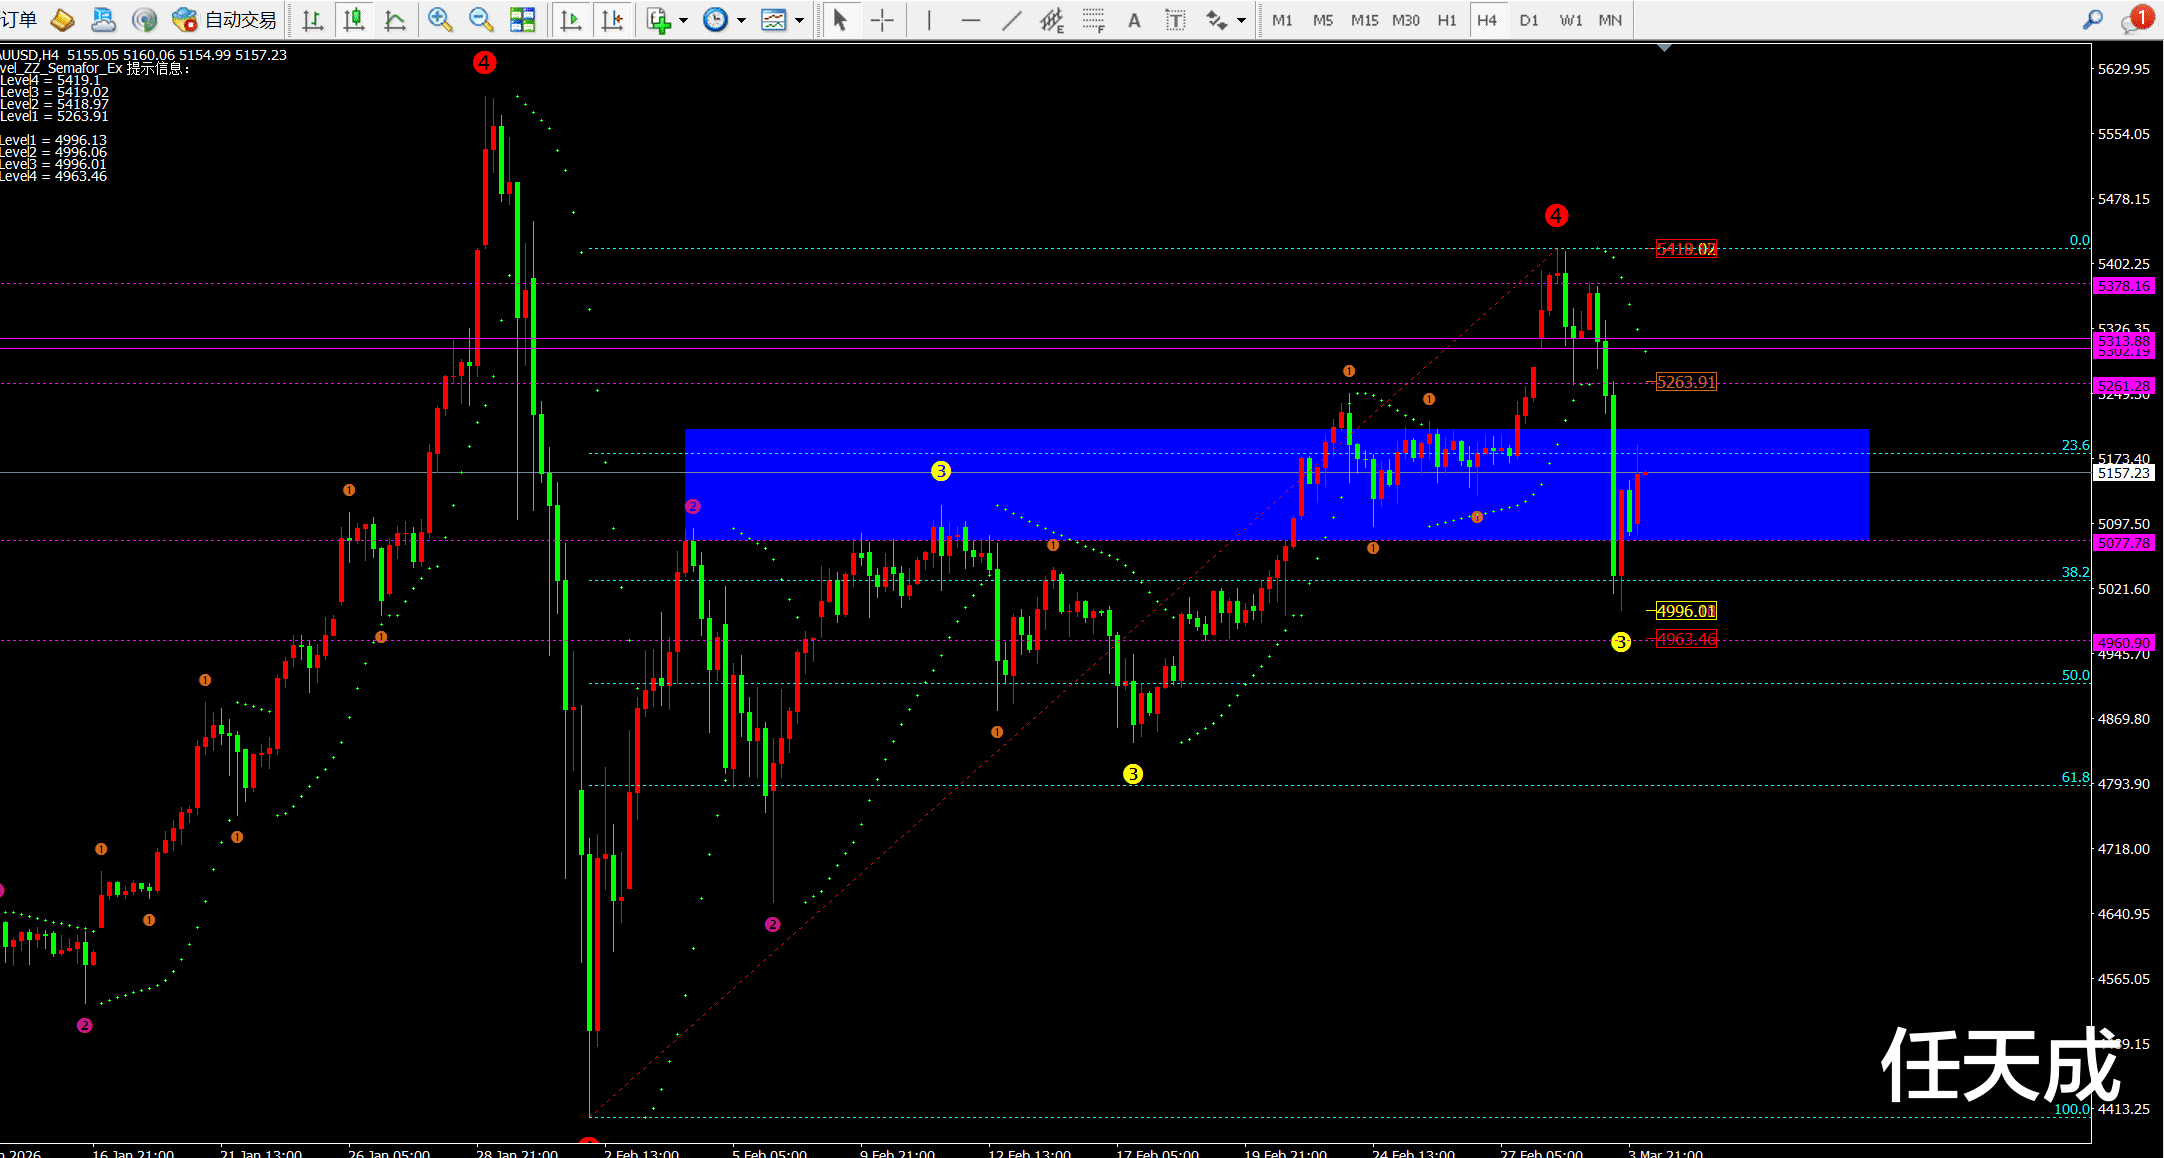Select the crosshair tool

click(x=882, y=20)
